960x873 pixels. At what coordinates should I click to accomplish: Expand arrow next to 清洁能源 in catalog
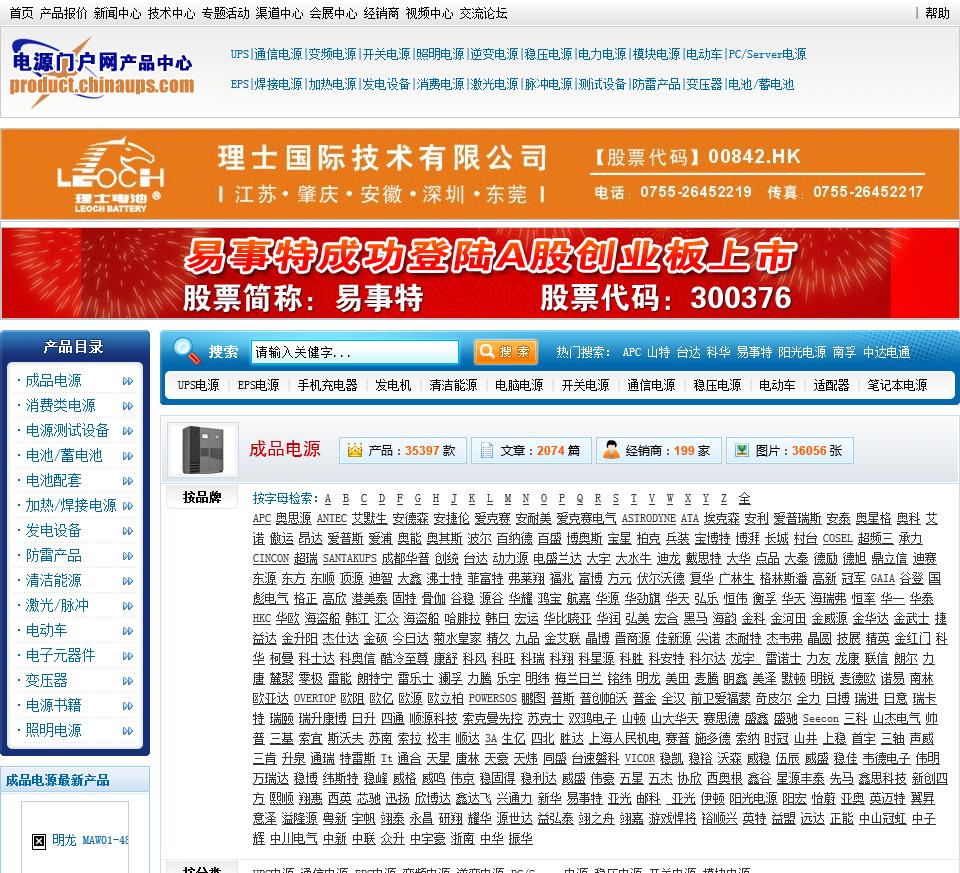click(128, 581)
